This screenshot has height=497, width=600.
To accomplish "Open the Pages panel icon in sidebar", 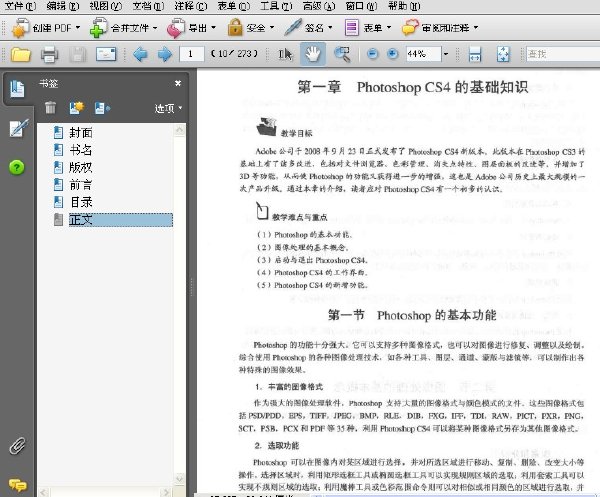I will pos(17,89).
